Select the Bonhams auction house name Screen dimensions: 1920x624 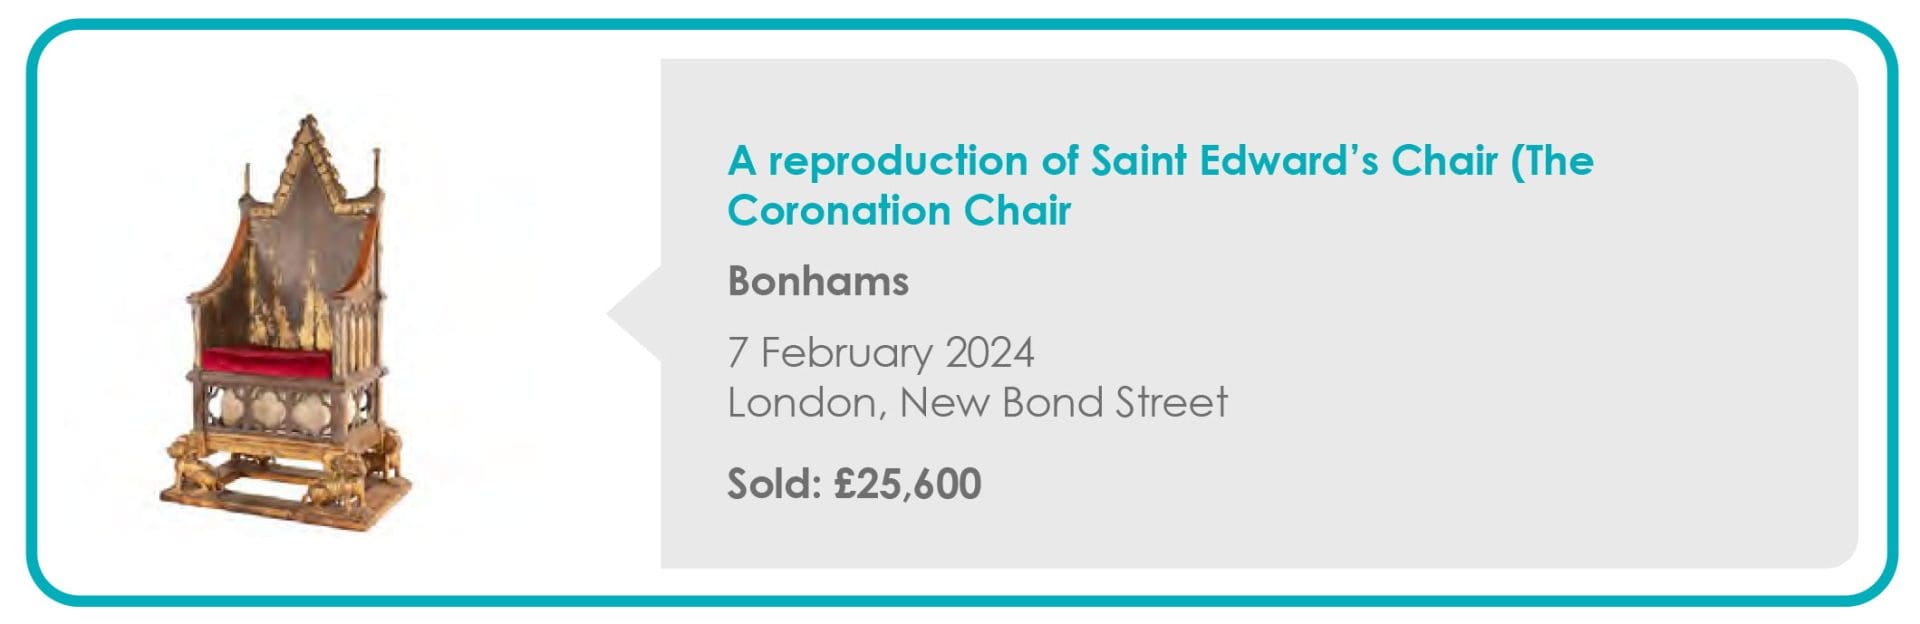(818, 281)
